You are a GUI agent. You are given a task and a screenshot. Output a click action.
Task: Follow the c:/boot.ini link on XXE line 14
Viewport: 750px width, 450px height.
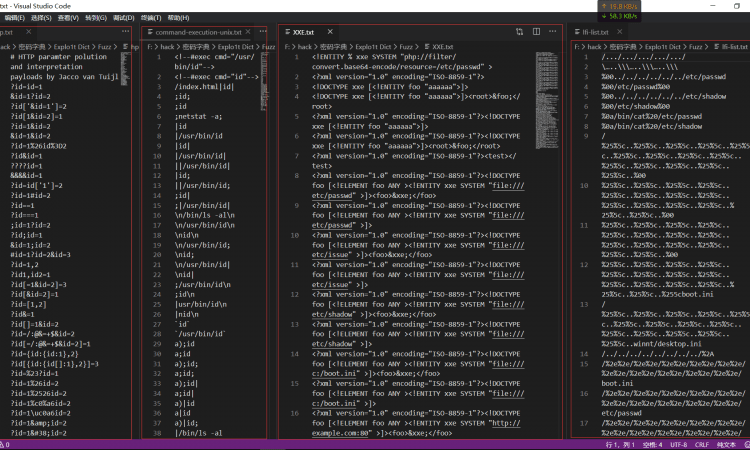click(334, 373)
